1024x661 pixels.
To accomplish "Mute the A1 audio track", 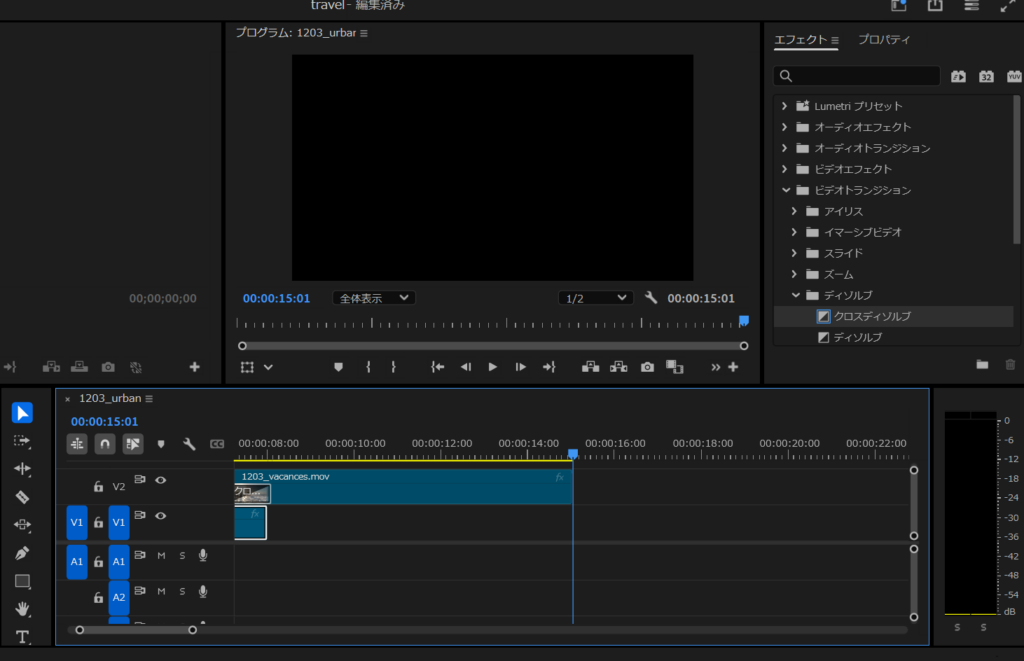I will tap(161, 555).
